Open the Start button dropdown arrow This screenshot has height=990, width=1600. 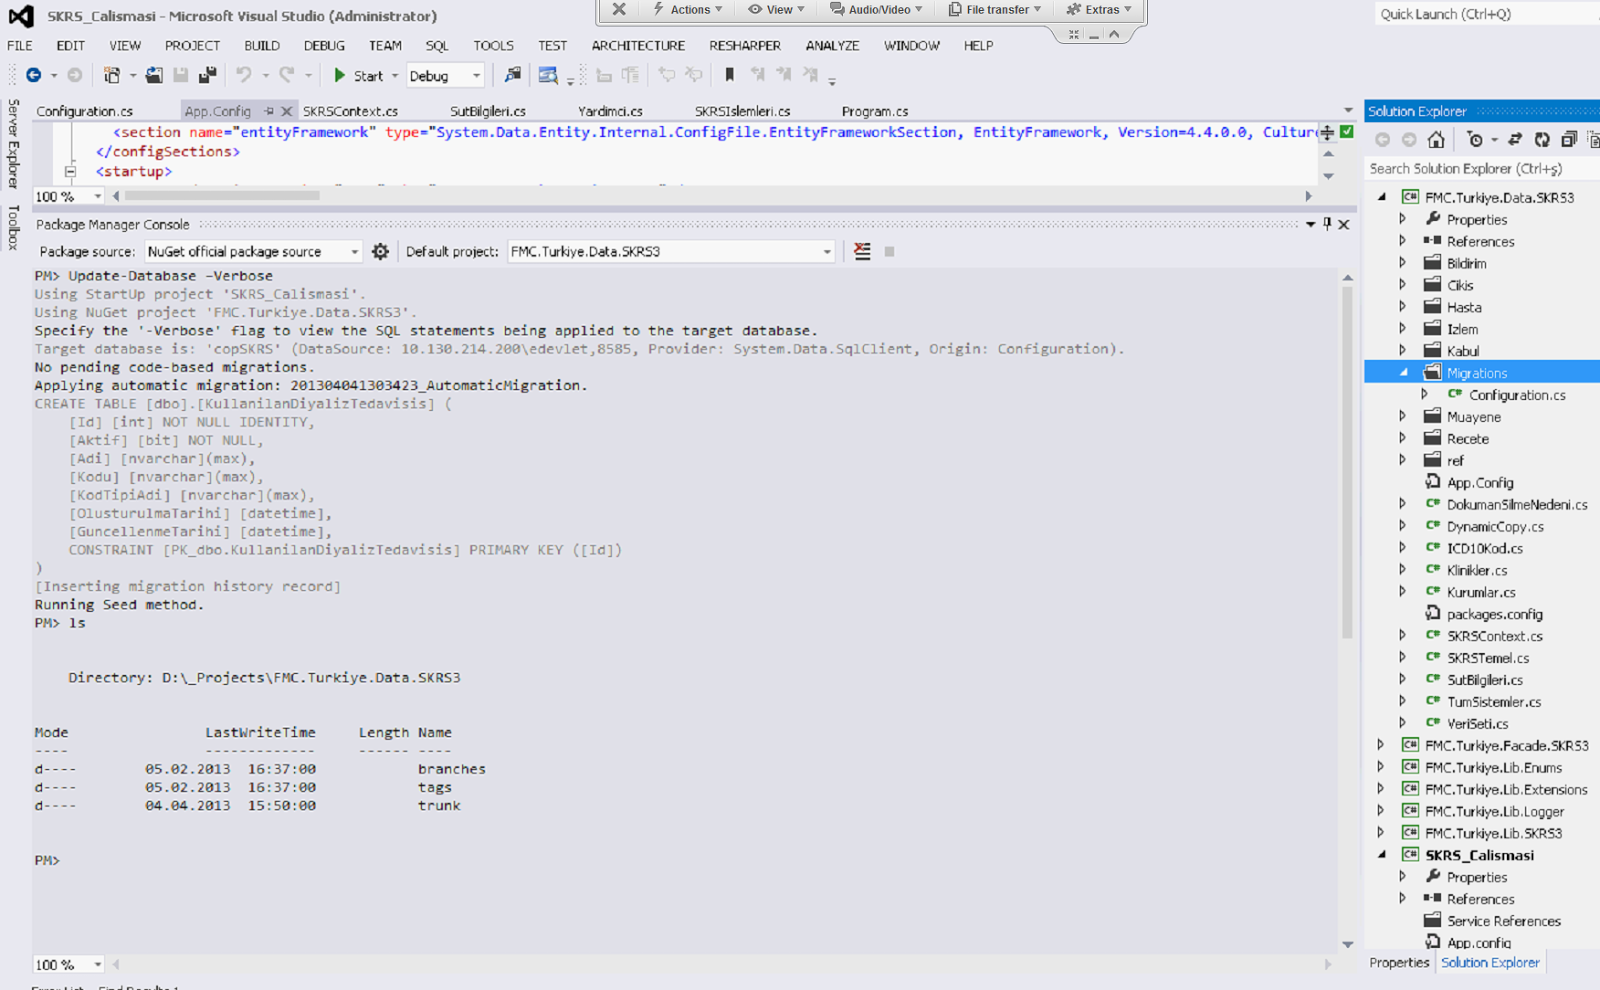(395, 76)
